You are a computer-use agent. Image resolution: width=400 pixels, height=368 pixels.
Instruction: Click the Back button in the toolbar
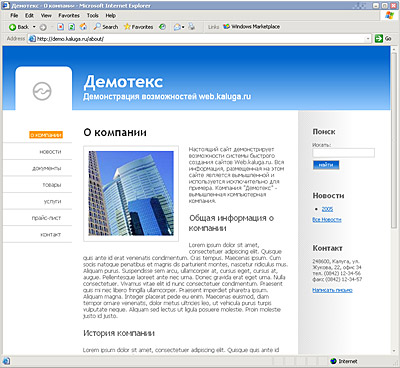(x=19, y=27)
